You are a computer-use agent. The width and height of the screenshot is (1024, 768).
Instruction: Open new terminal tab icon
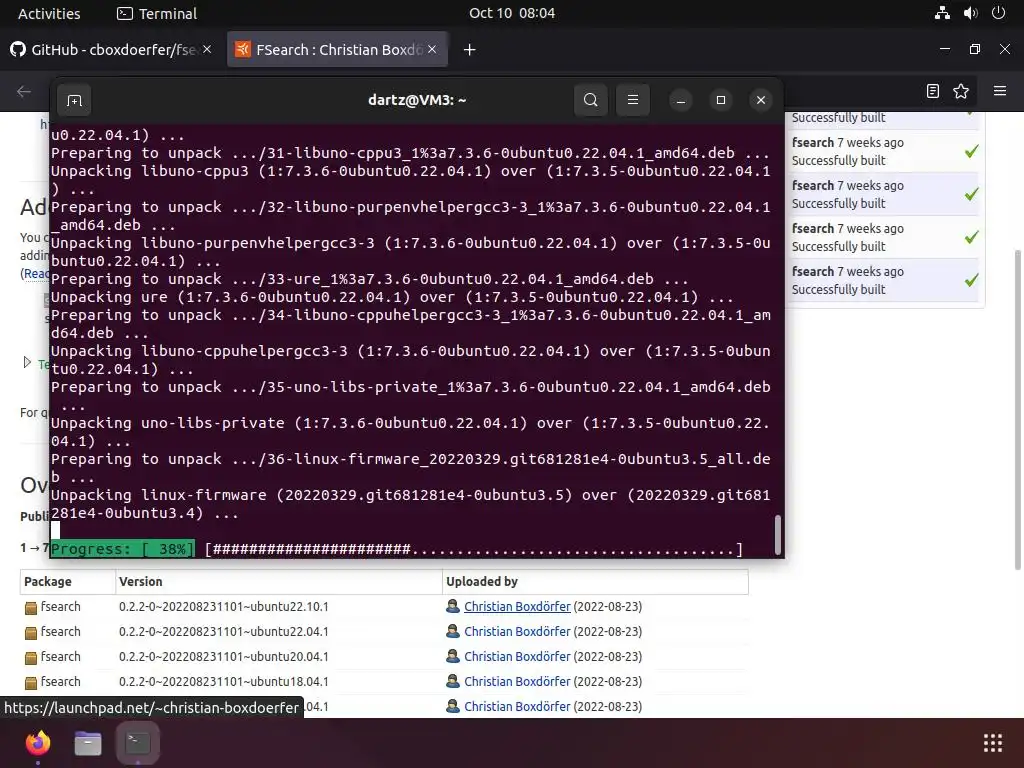[x=74, y=100]
